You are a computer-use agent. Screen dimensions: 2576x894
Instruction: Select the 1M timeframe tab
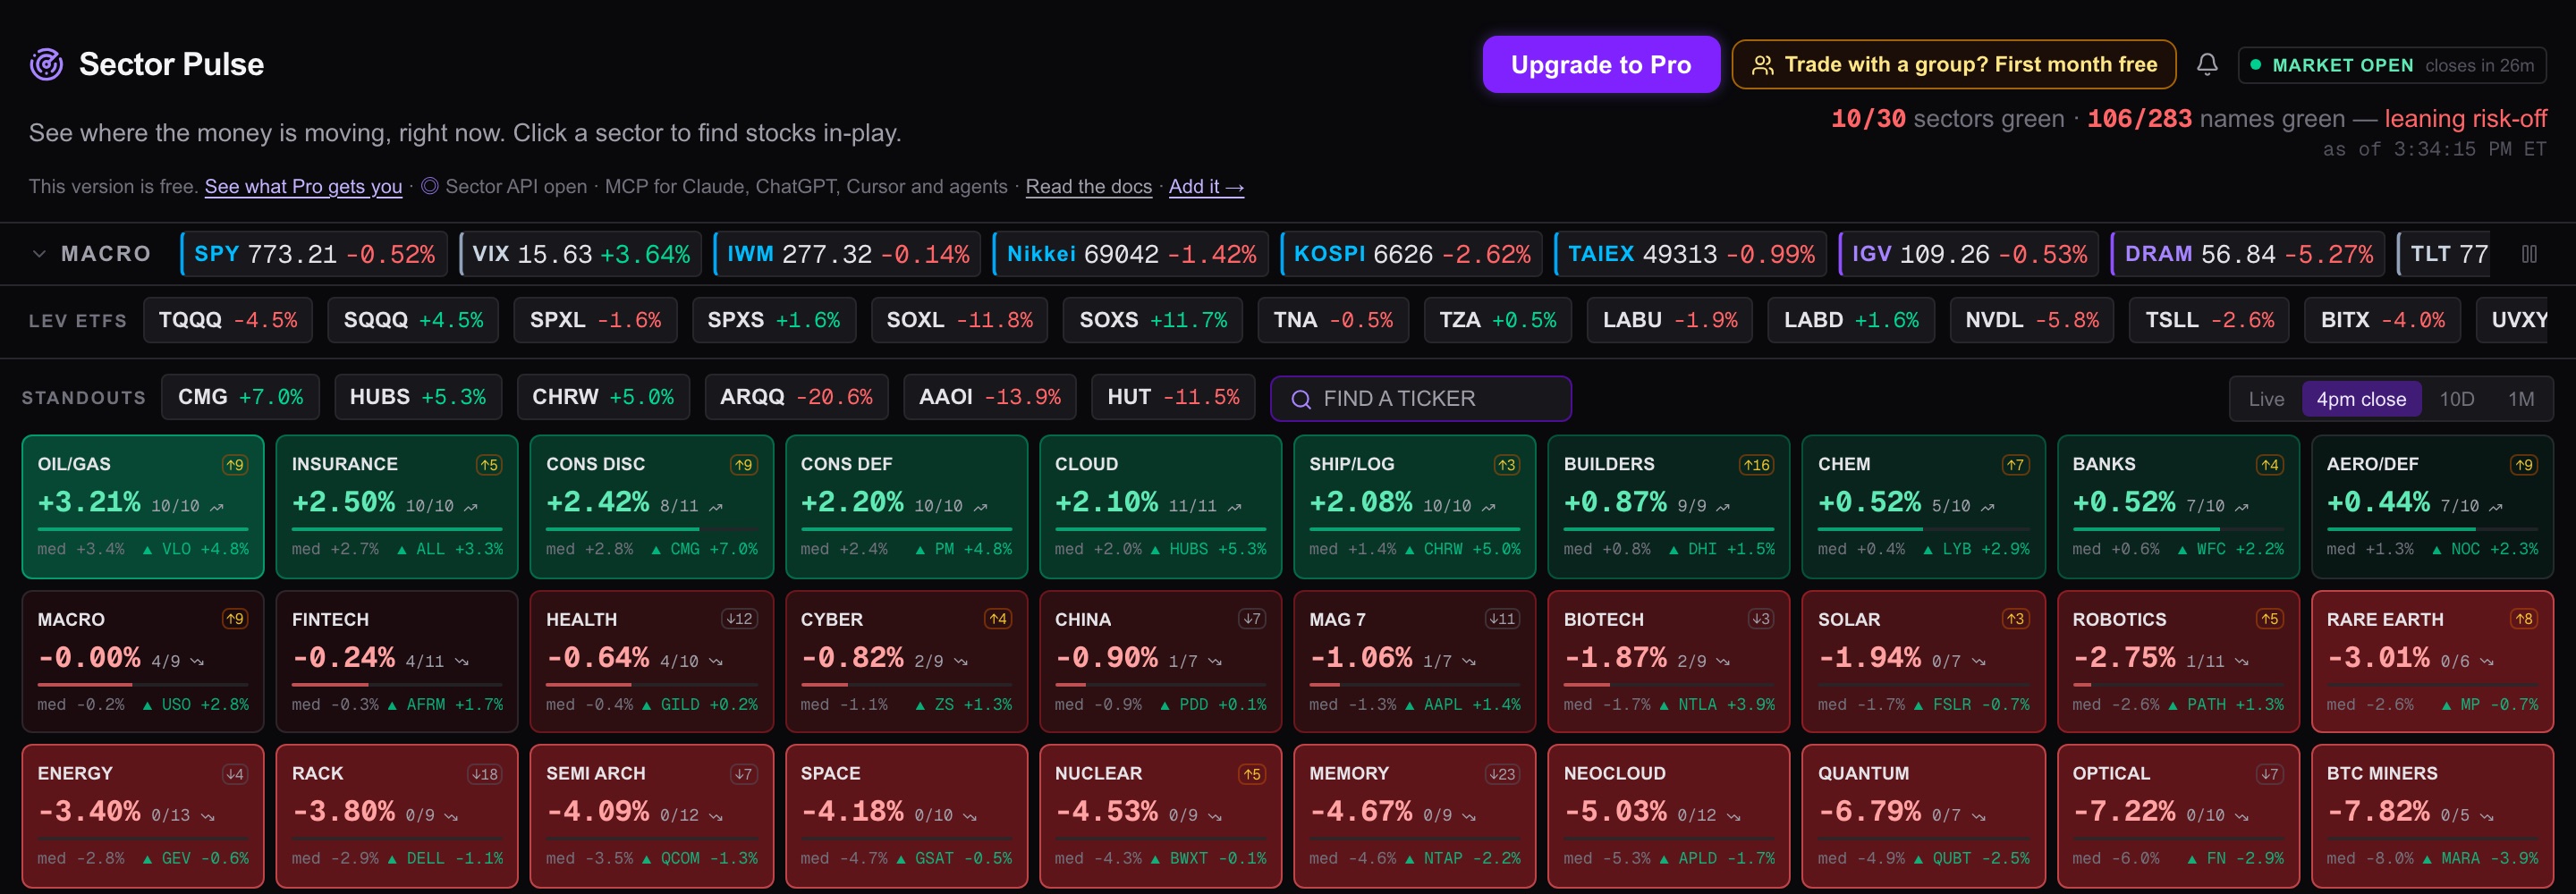tap(2521, 399)
